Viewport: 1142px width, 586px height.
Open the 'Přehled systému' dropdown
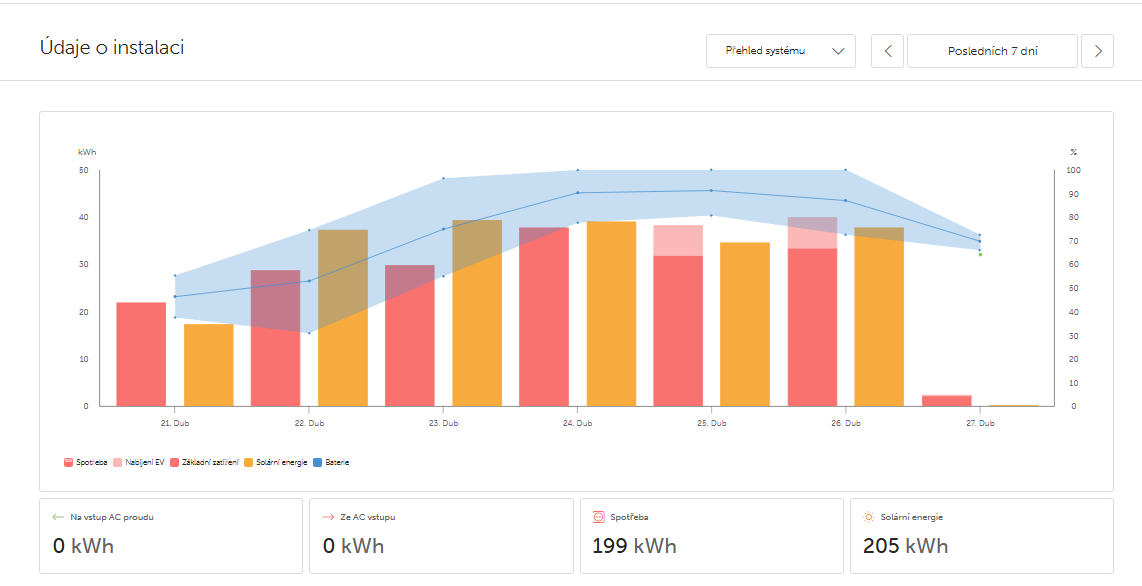pyautogui.click(x=780, y=51)
